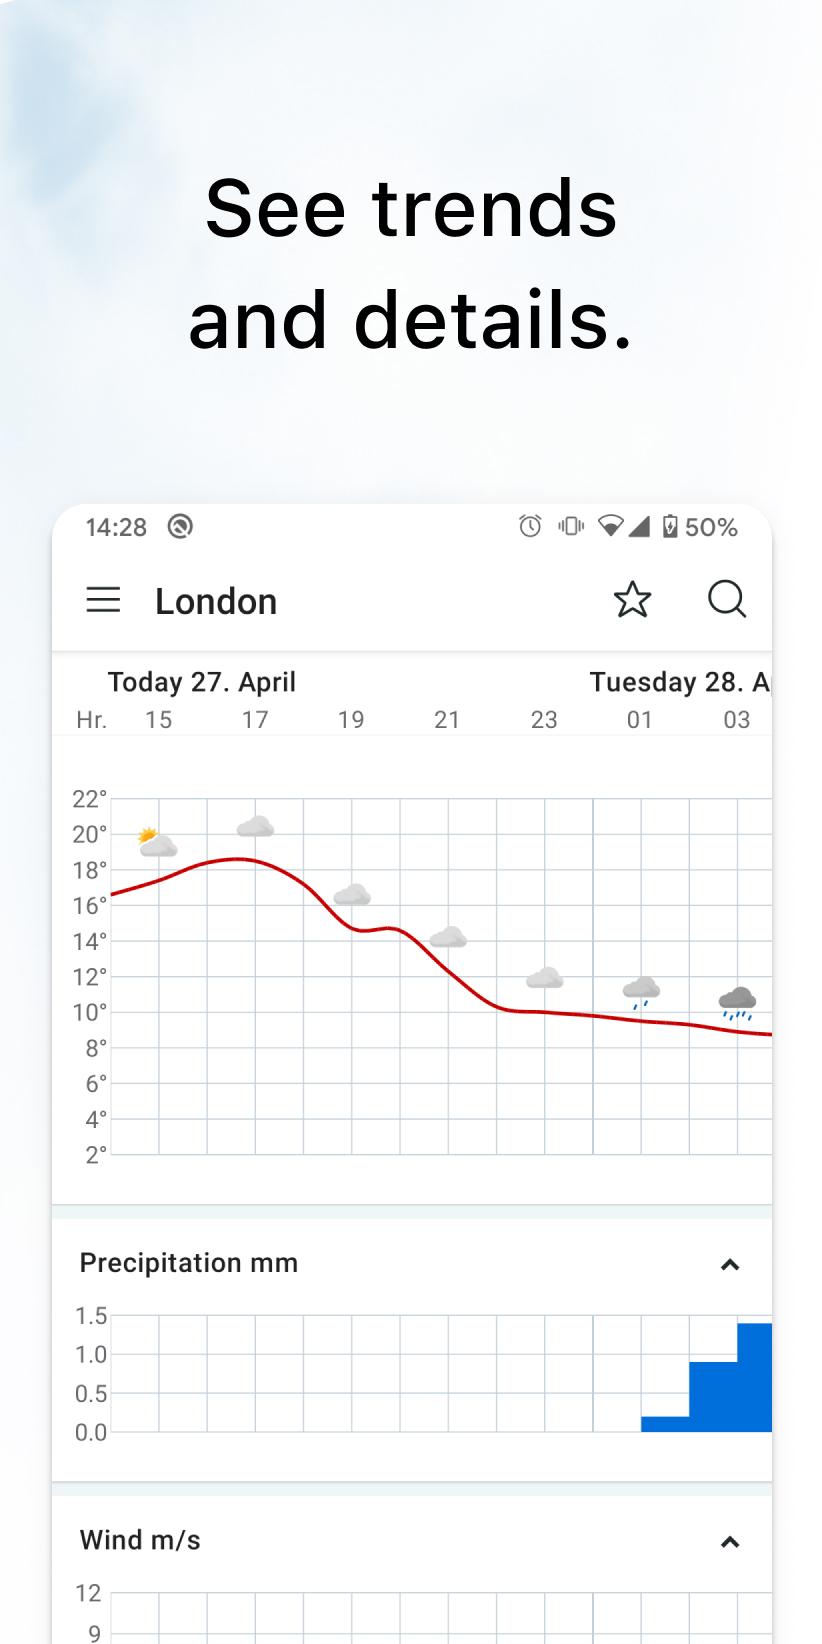The width and height of the screenshot is (822, 1644).
Task: Tap the battery status icon
Action: point(670,526)
